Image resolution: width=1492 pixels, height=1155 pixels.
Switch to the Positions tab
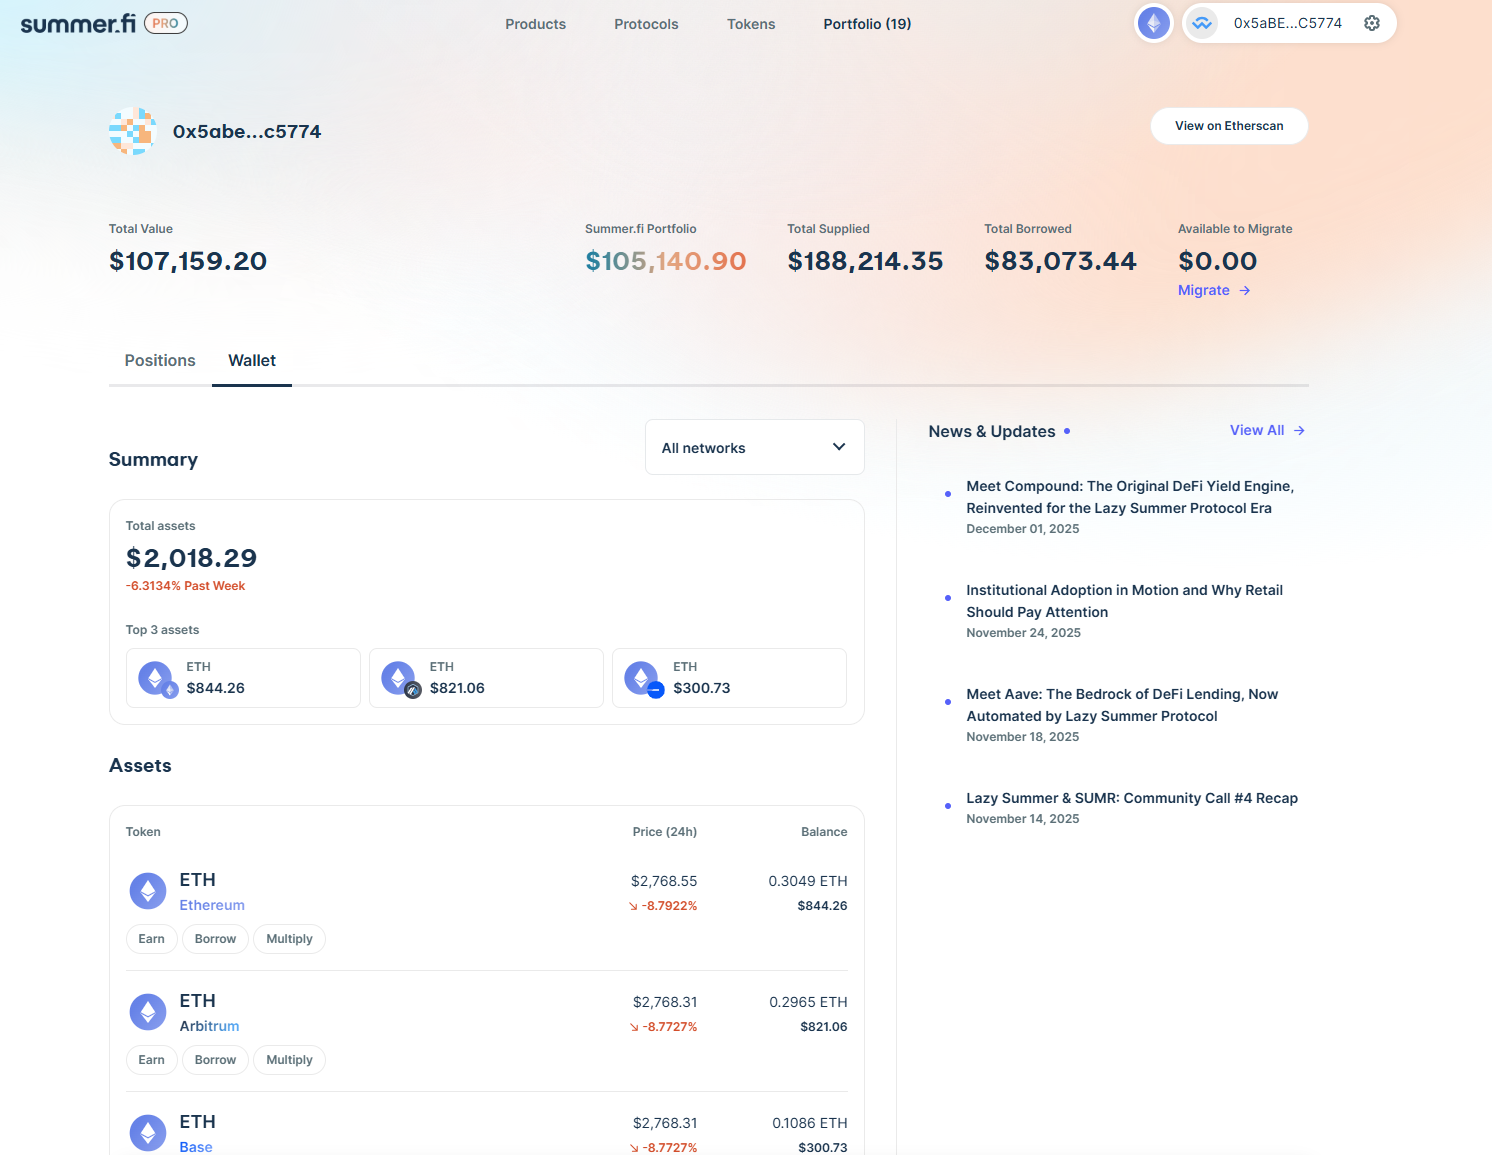(x=160, y=360)
